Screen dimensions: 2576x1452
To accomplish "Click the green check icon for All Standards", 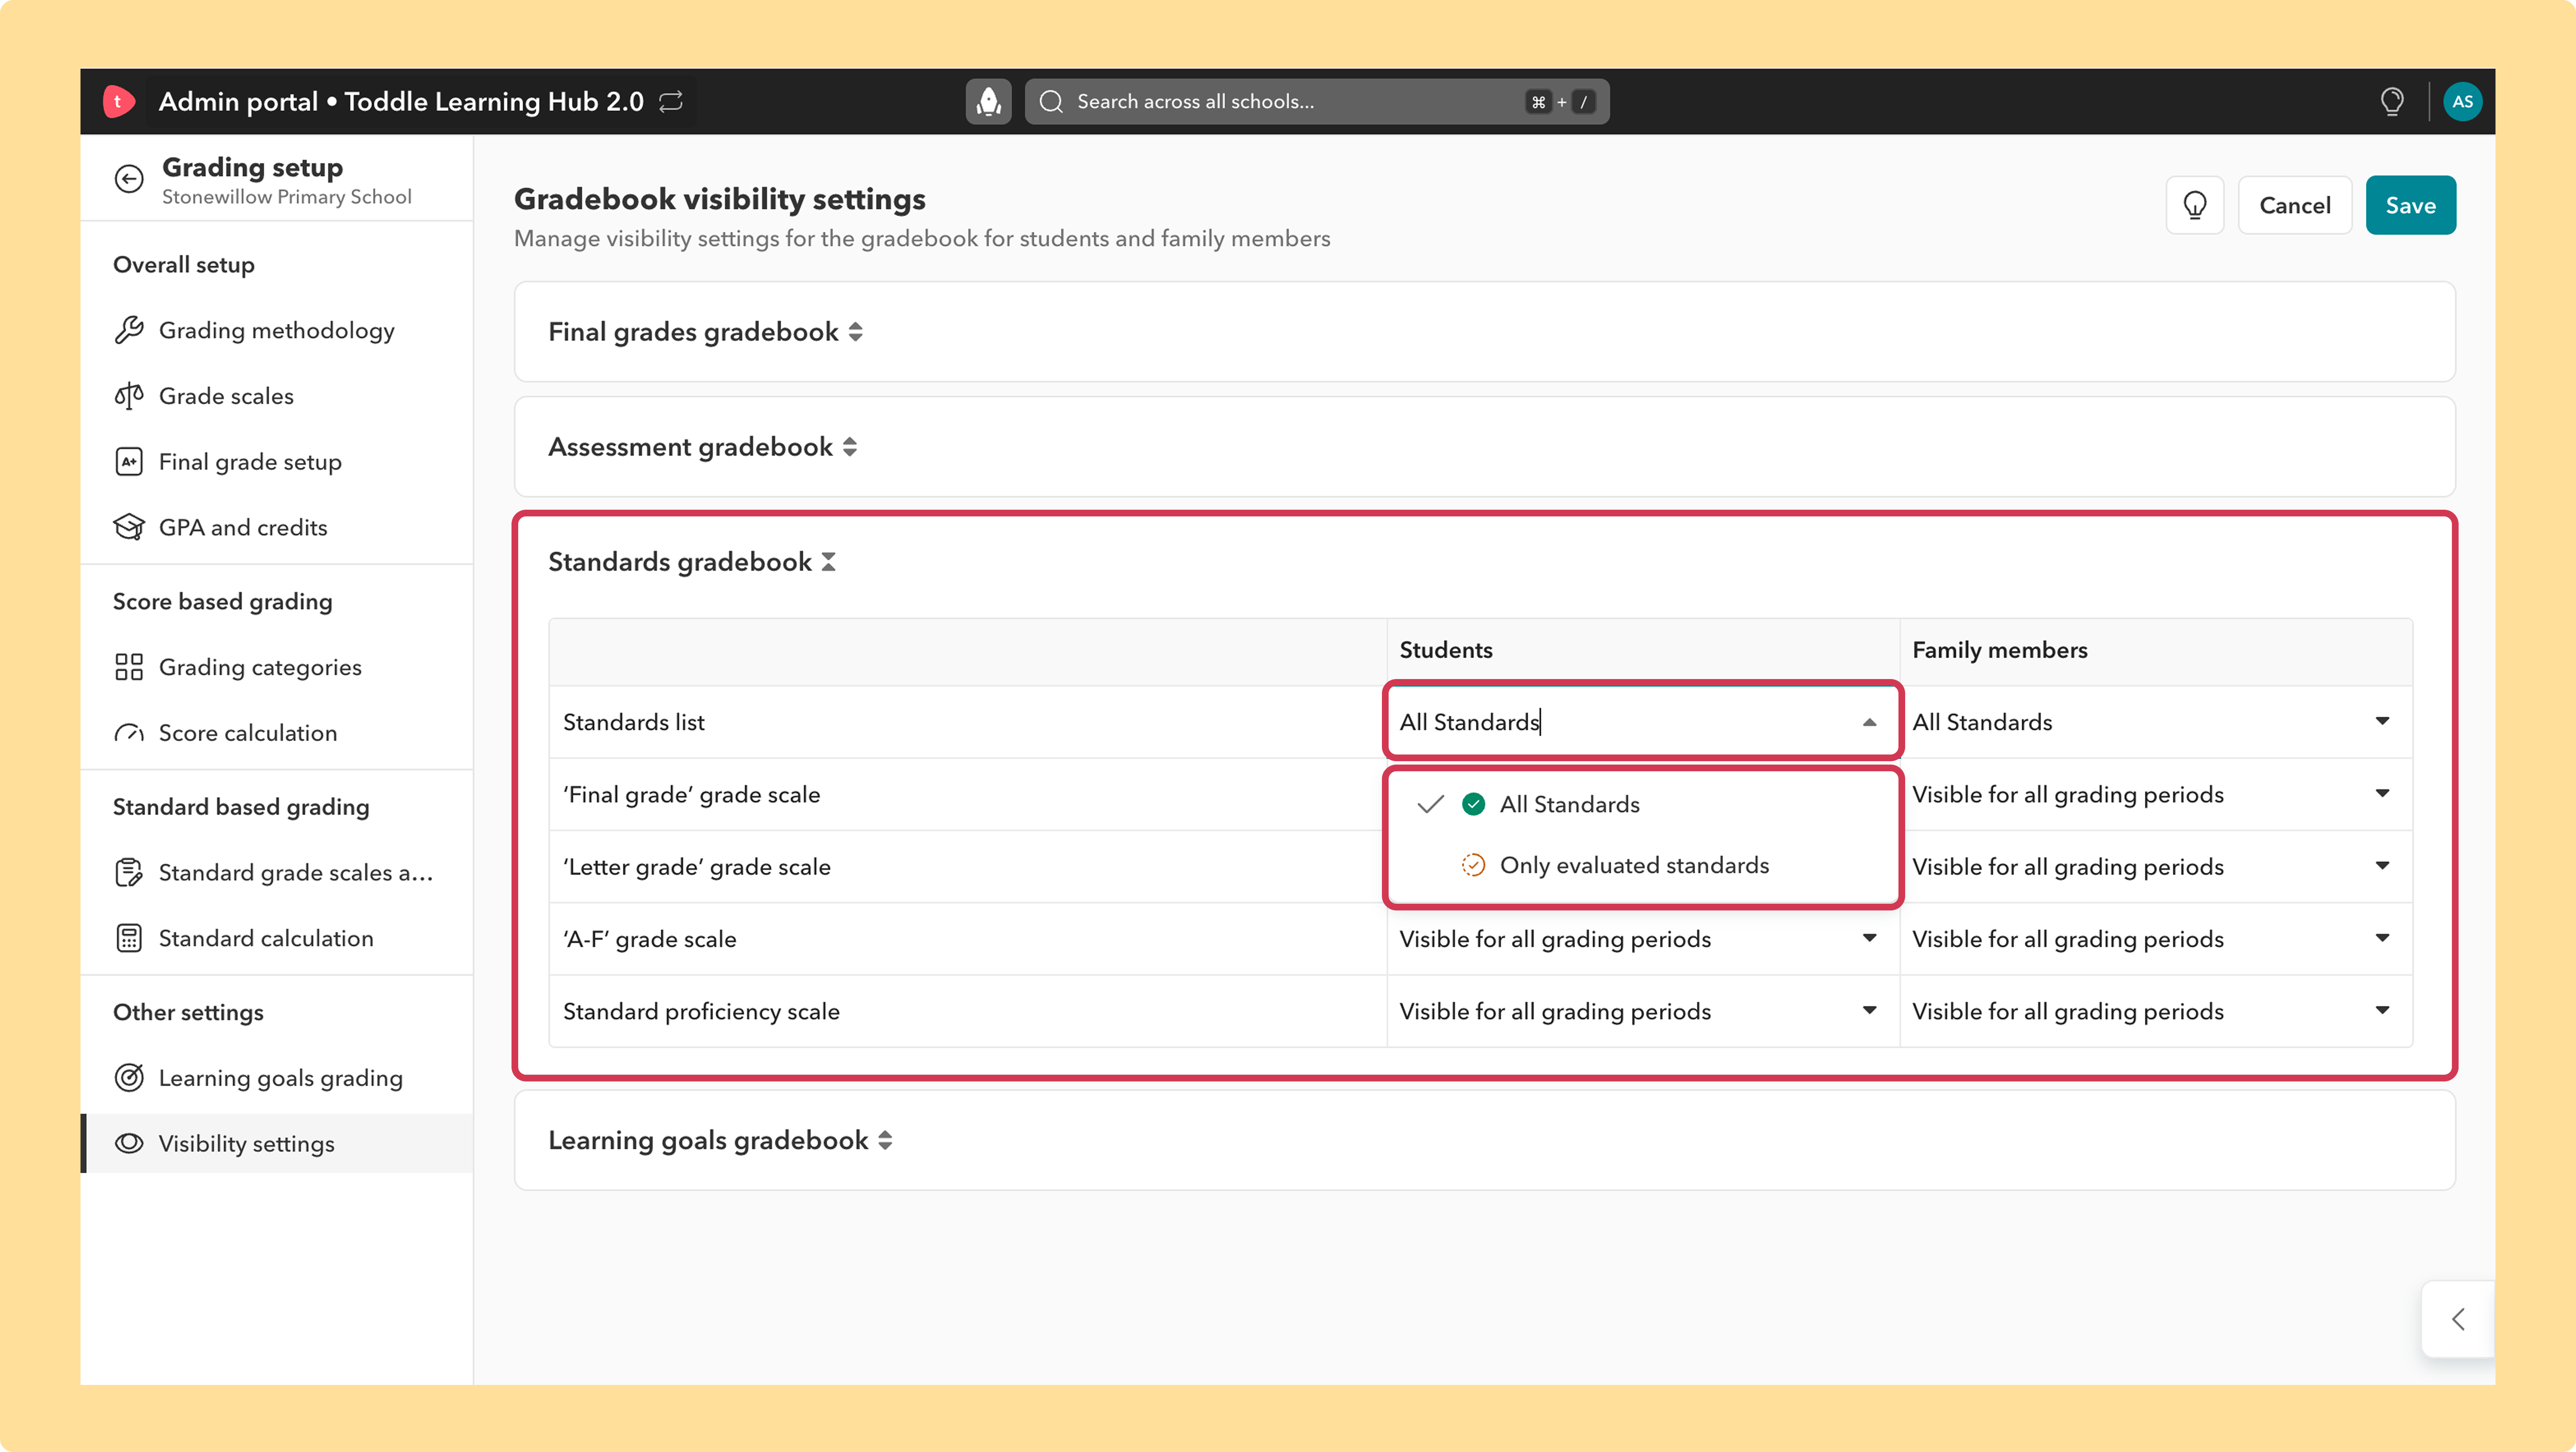I will click(1473, 804).
